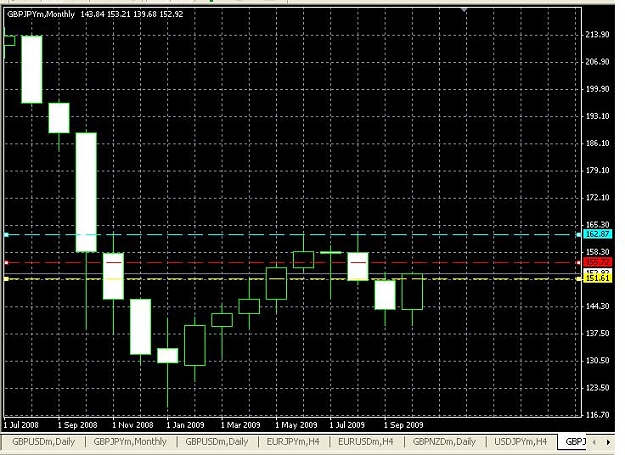Click the cyan 162.87 price label
625x455 pixels.
click(x=597, y=234)
